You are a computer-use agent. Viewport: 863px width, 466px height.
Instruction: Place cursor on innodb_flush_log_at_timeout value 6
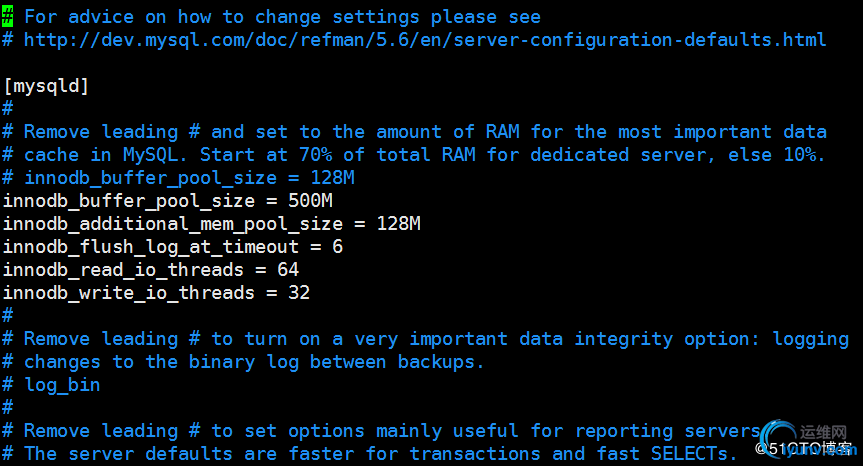pos(337,247)
